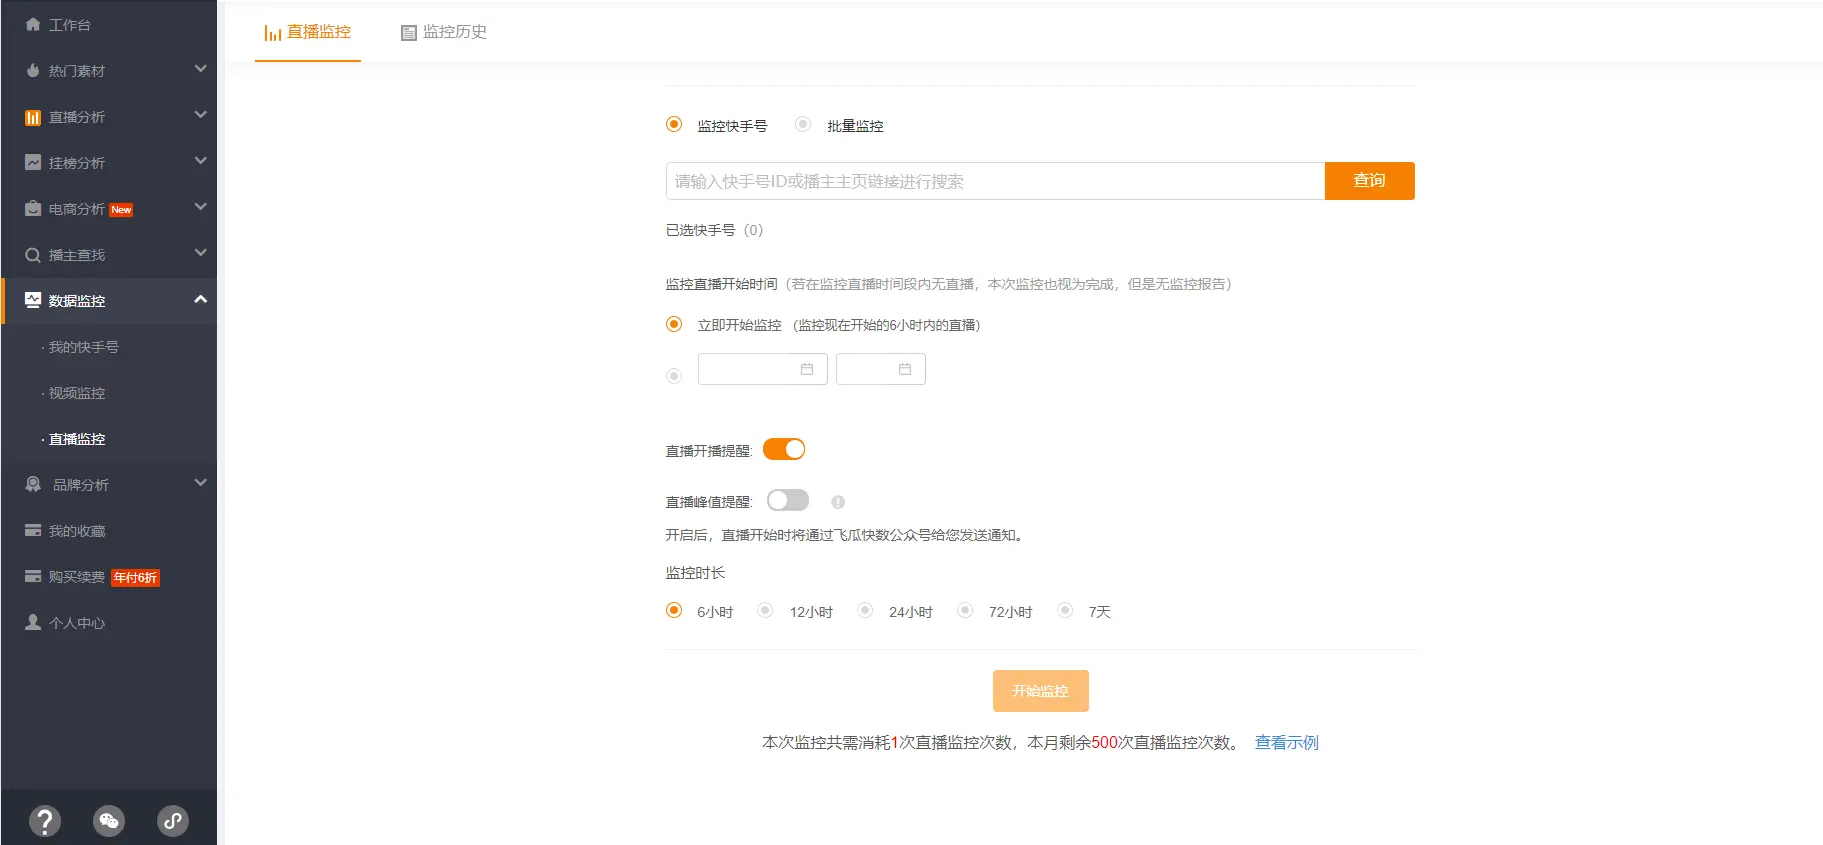Viewport: 1823px width, 845px height.
Task: Click the 品牌分析 badge icon
Action: 33,484
